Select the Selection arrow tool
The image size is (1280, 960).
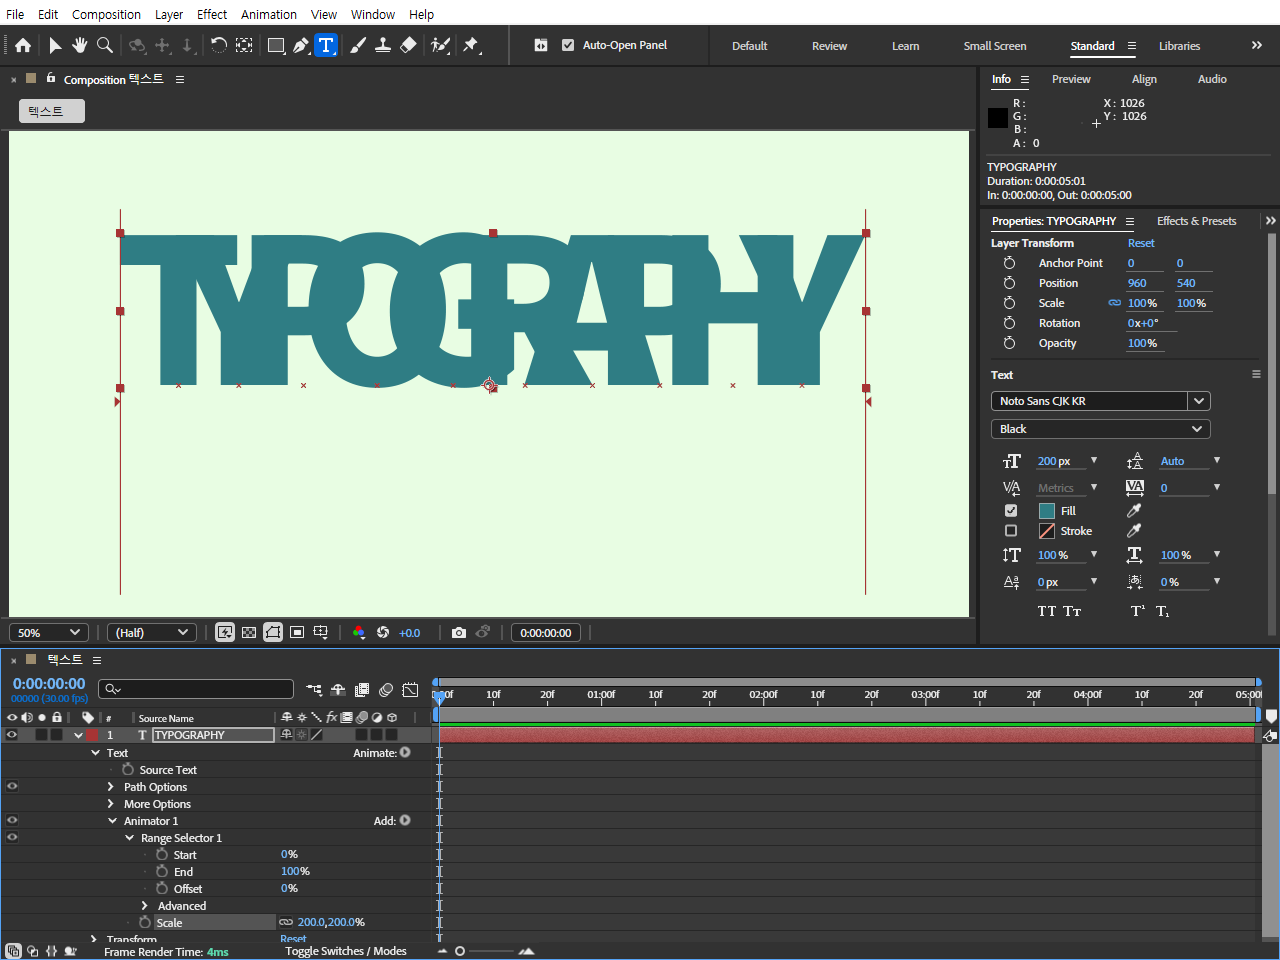click(x=55, y=45)
